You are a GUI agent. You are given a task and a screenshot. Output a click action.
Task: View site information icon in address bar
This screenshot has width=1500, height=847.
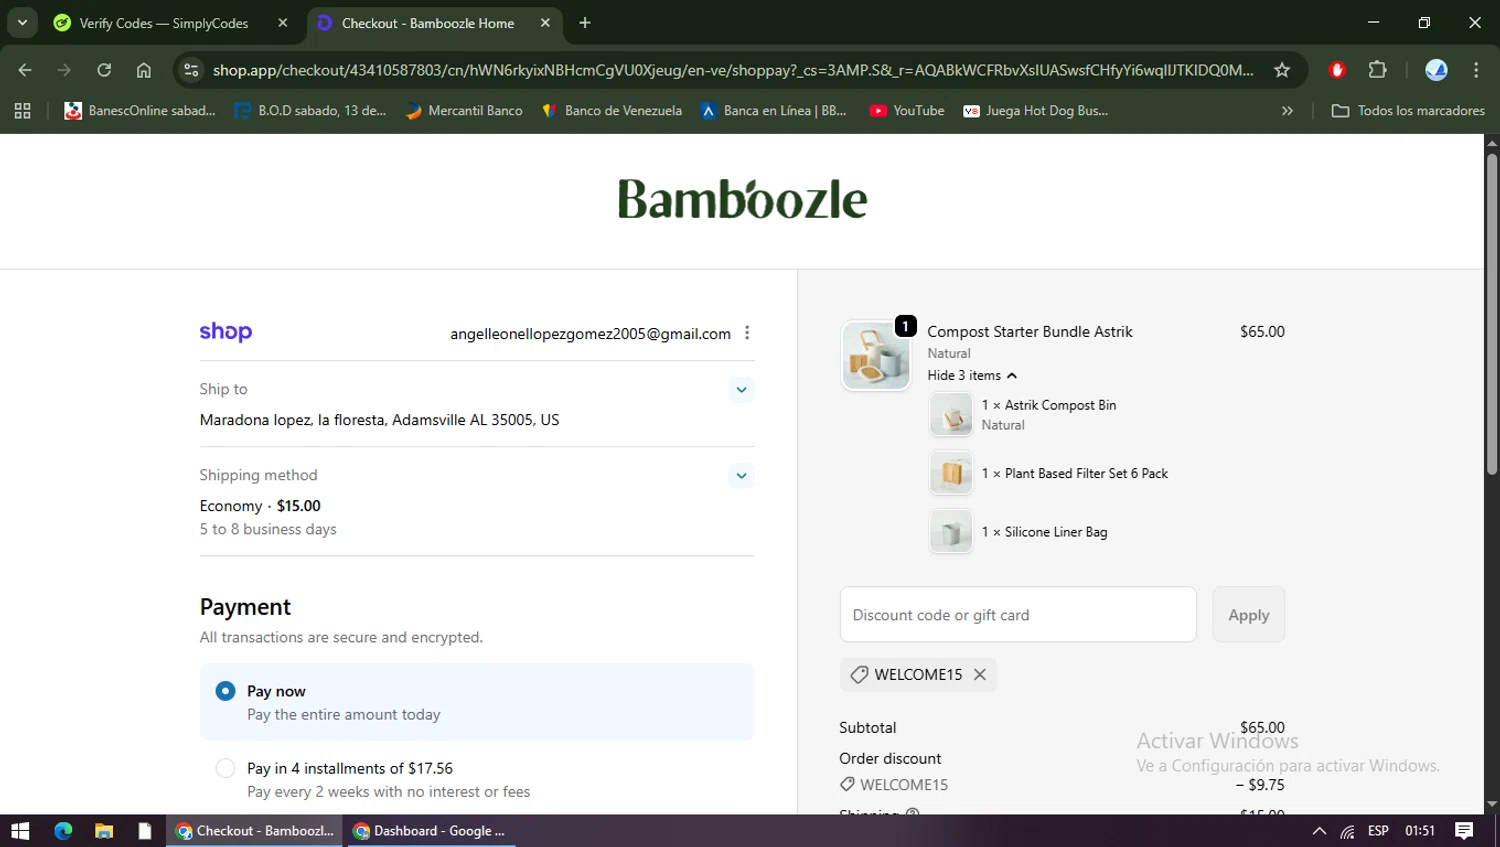tap(191, 70)
